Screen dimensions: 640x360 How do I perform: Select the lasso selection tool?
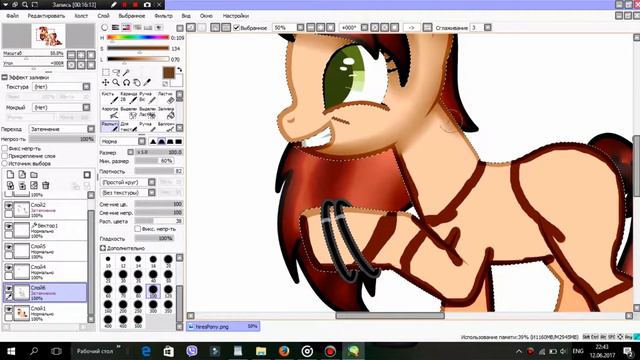click(x=116, y=72)
